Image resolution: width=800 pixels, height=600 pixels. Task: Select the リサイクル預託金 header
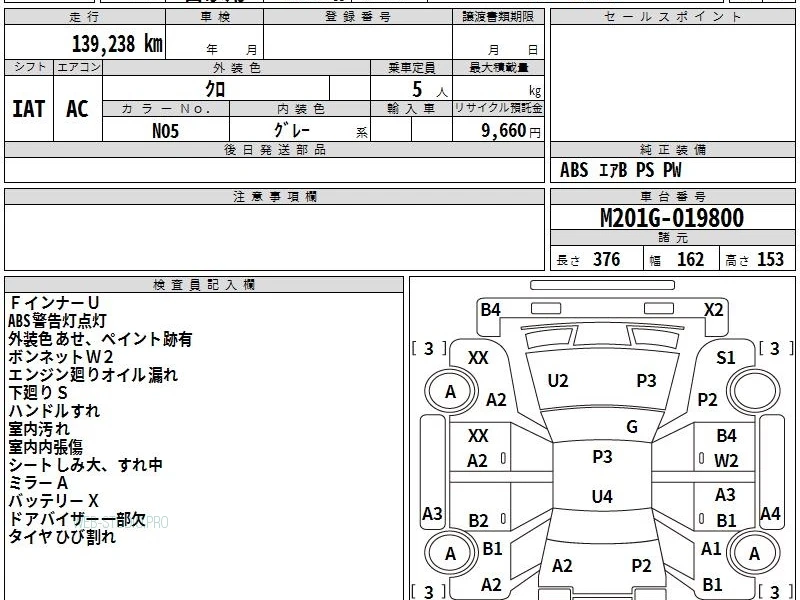tap(498, 108)
